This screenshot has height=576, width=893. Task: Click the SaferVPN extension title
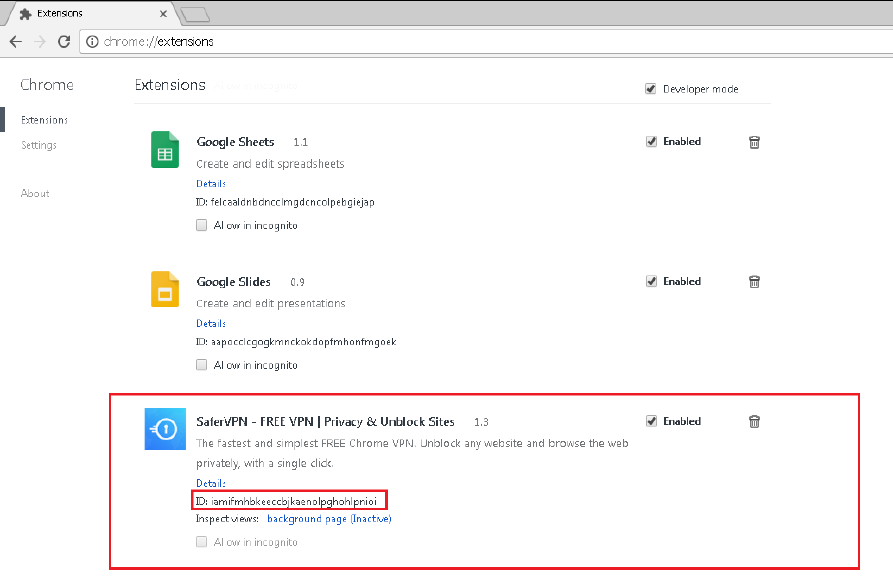(x=325, y=422)
